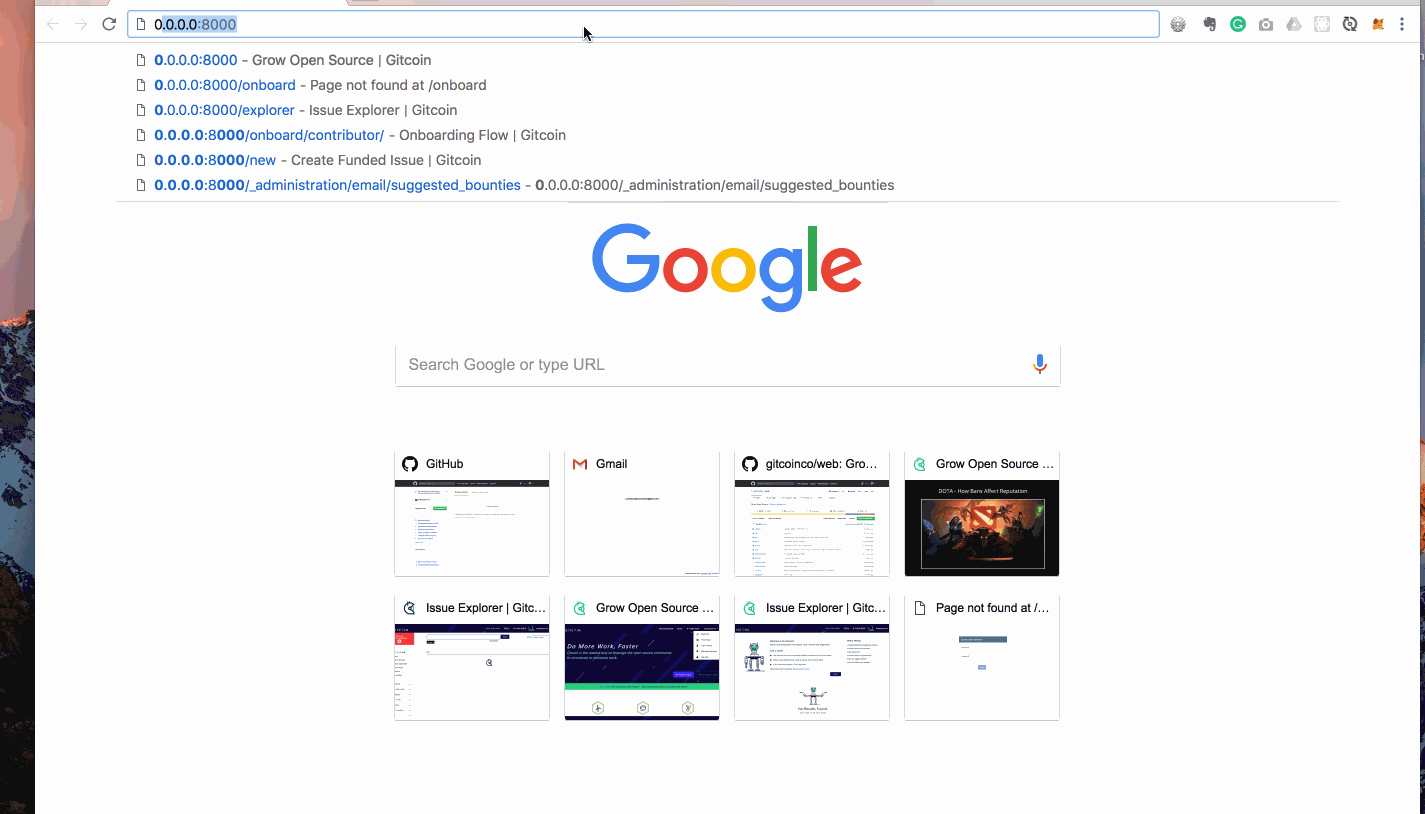Click the Search Google or type URL box
1425x814 pixels.
click(728, 365)
